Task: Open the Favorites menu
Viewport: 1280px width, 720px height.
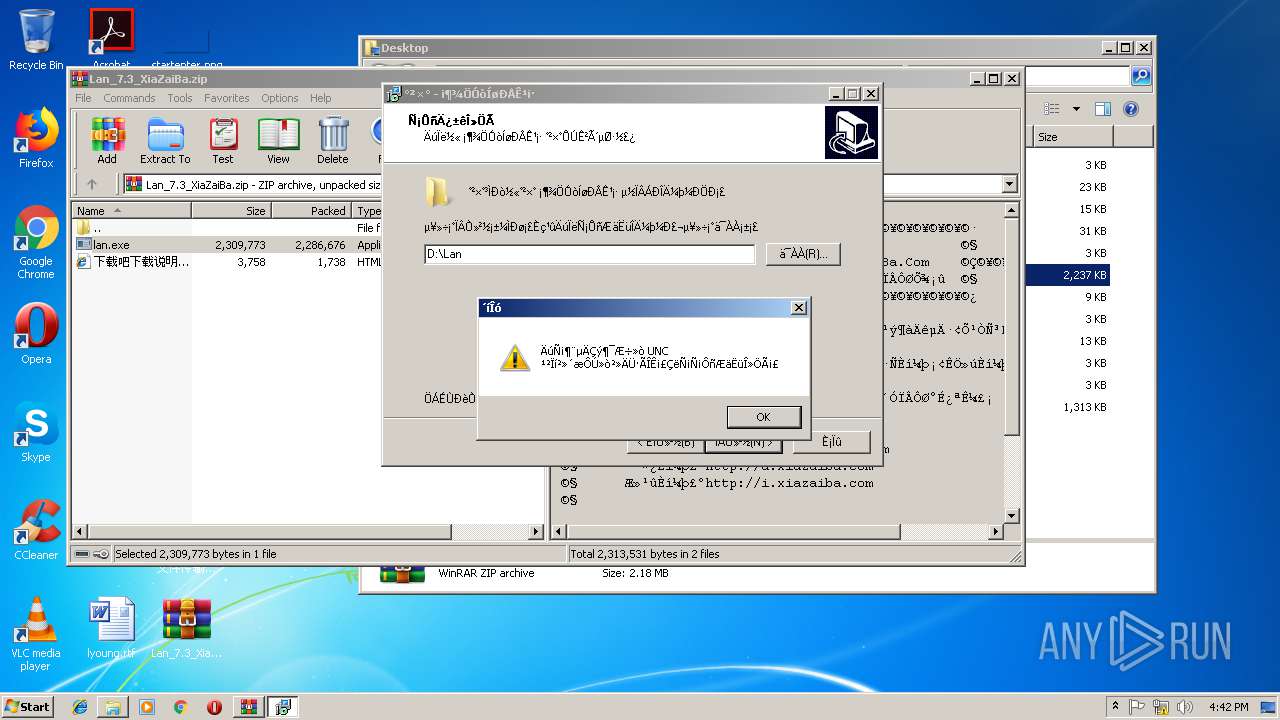Action: click(x=227, y=98)
